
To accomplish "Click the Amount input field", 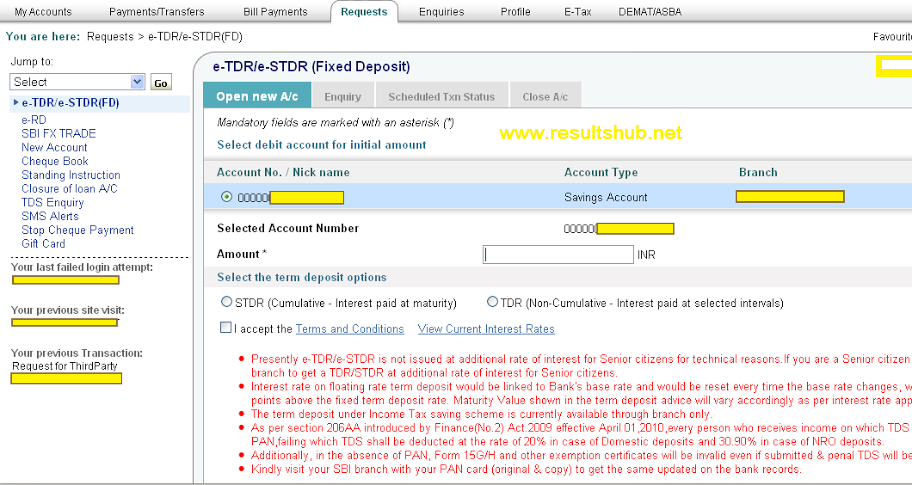I will tap(558, 255).
